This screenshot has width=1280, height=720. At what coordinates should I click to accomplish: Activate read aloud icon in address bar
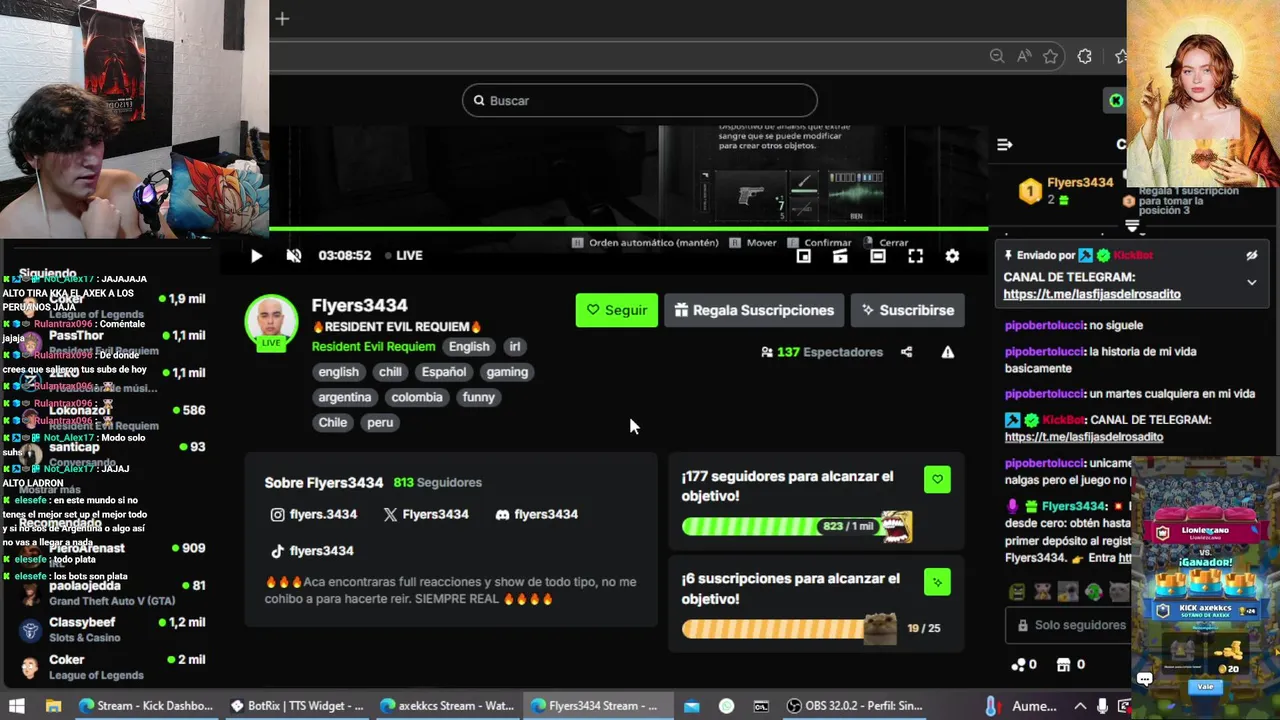1024,57
